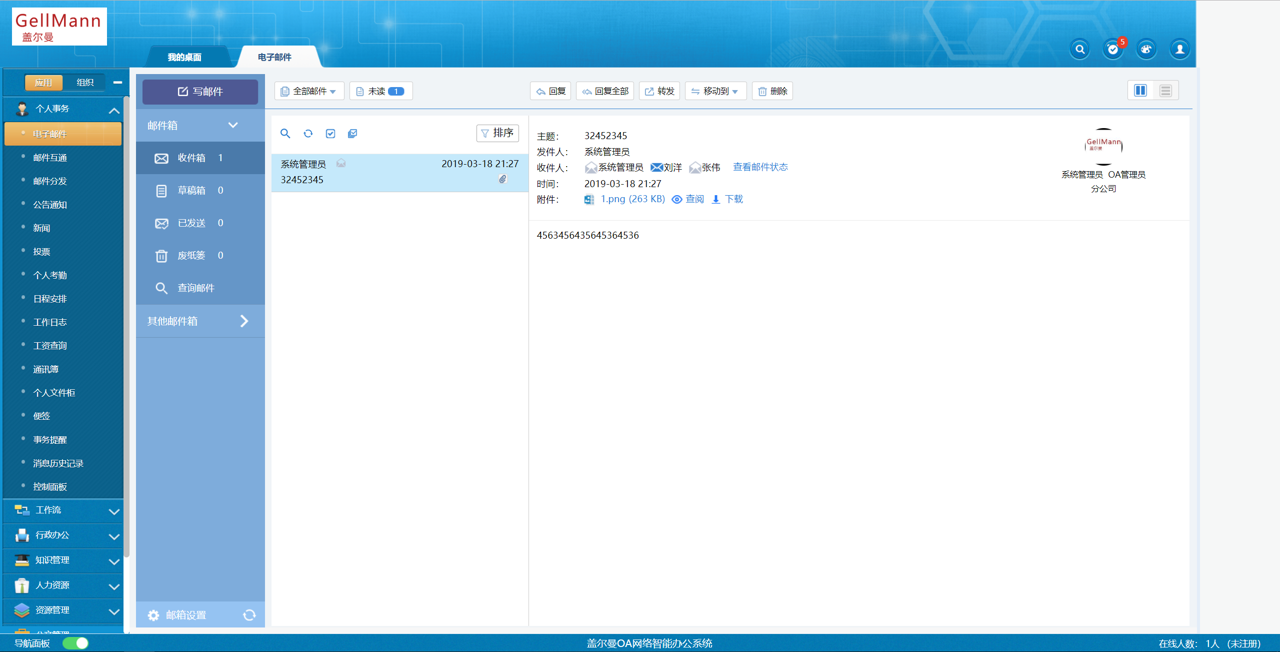The image size is (1280, 652).
Task: Click magnifier icon above the mail list
Action: [285, 134]
